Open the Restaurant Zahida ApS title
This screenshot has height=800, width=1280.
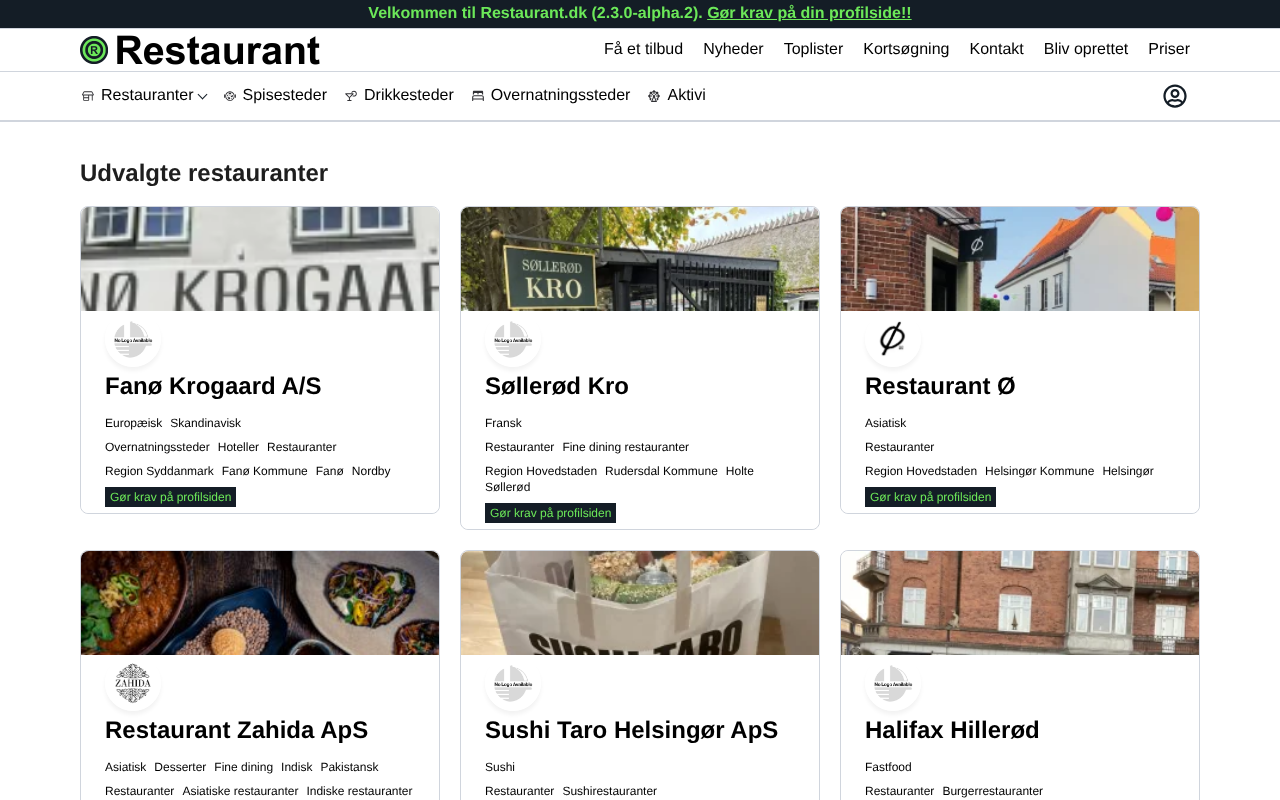236,730
